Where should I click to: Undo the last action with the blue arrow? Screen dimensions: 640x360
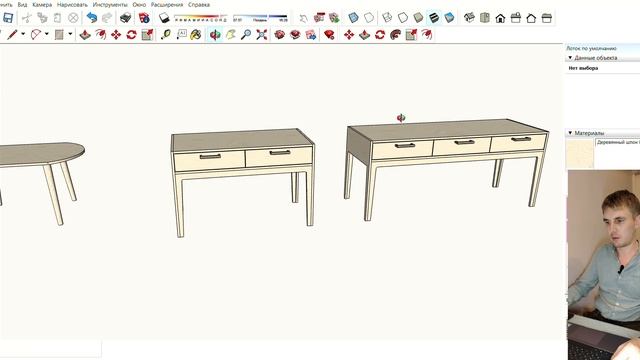click(x=92, y=18)
